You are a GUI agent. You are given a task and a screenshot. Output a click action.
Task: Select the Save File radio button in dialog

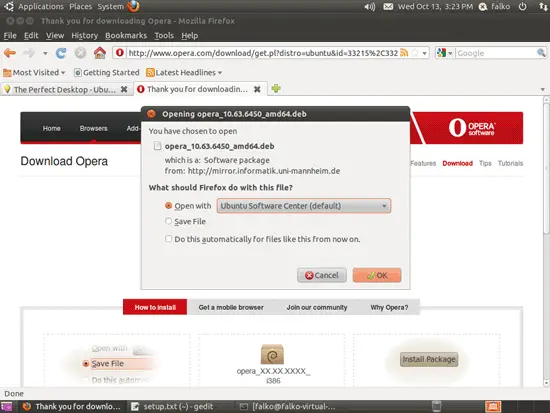168,221
